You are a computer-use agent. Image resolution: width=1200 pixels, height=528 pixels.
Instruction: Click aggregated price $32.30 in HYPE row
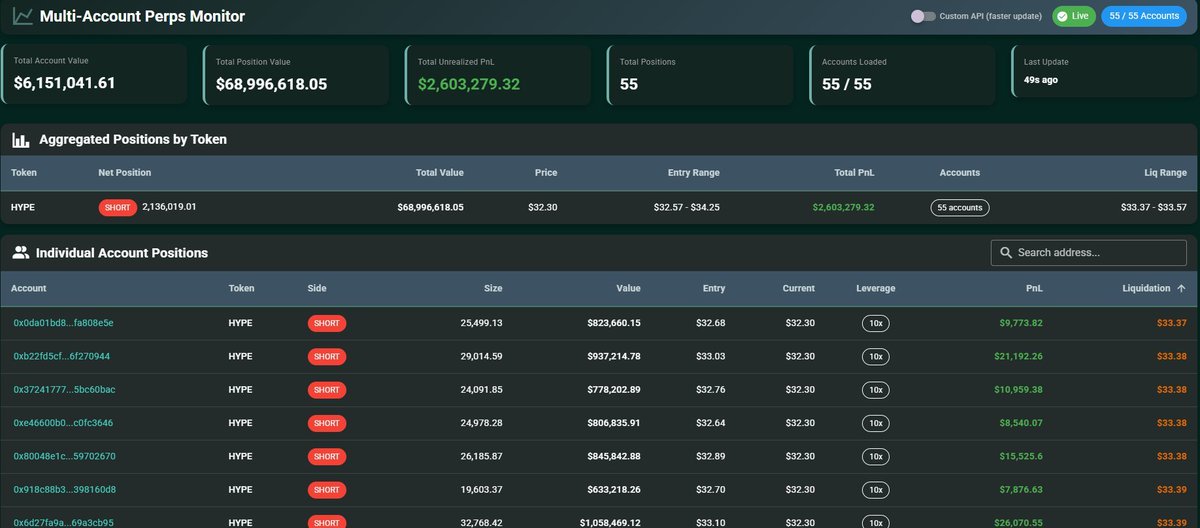(543, 207)
